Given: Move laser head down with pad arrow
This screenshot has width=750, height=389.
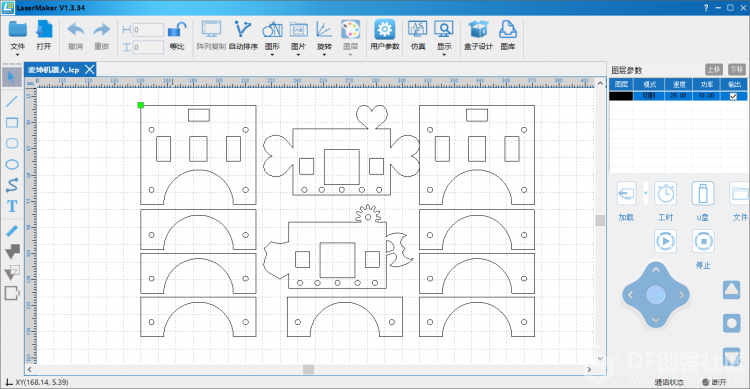Looking at the screenshot, I should (x=656, y=321).
